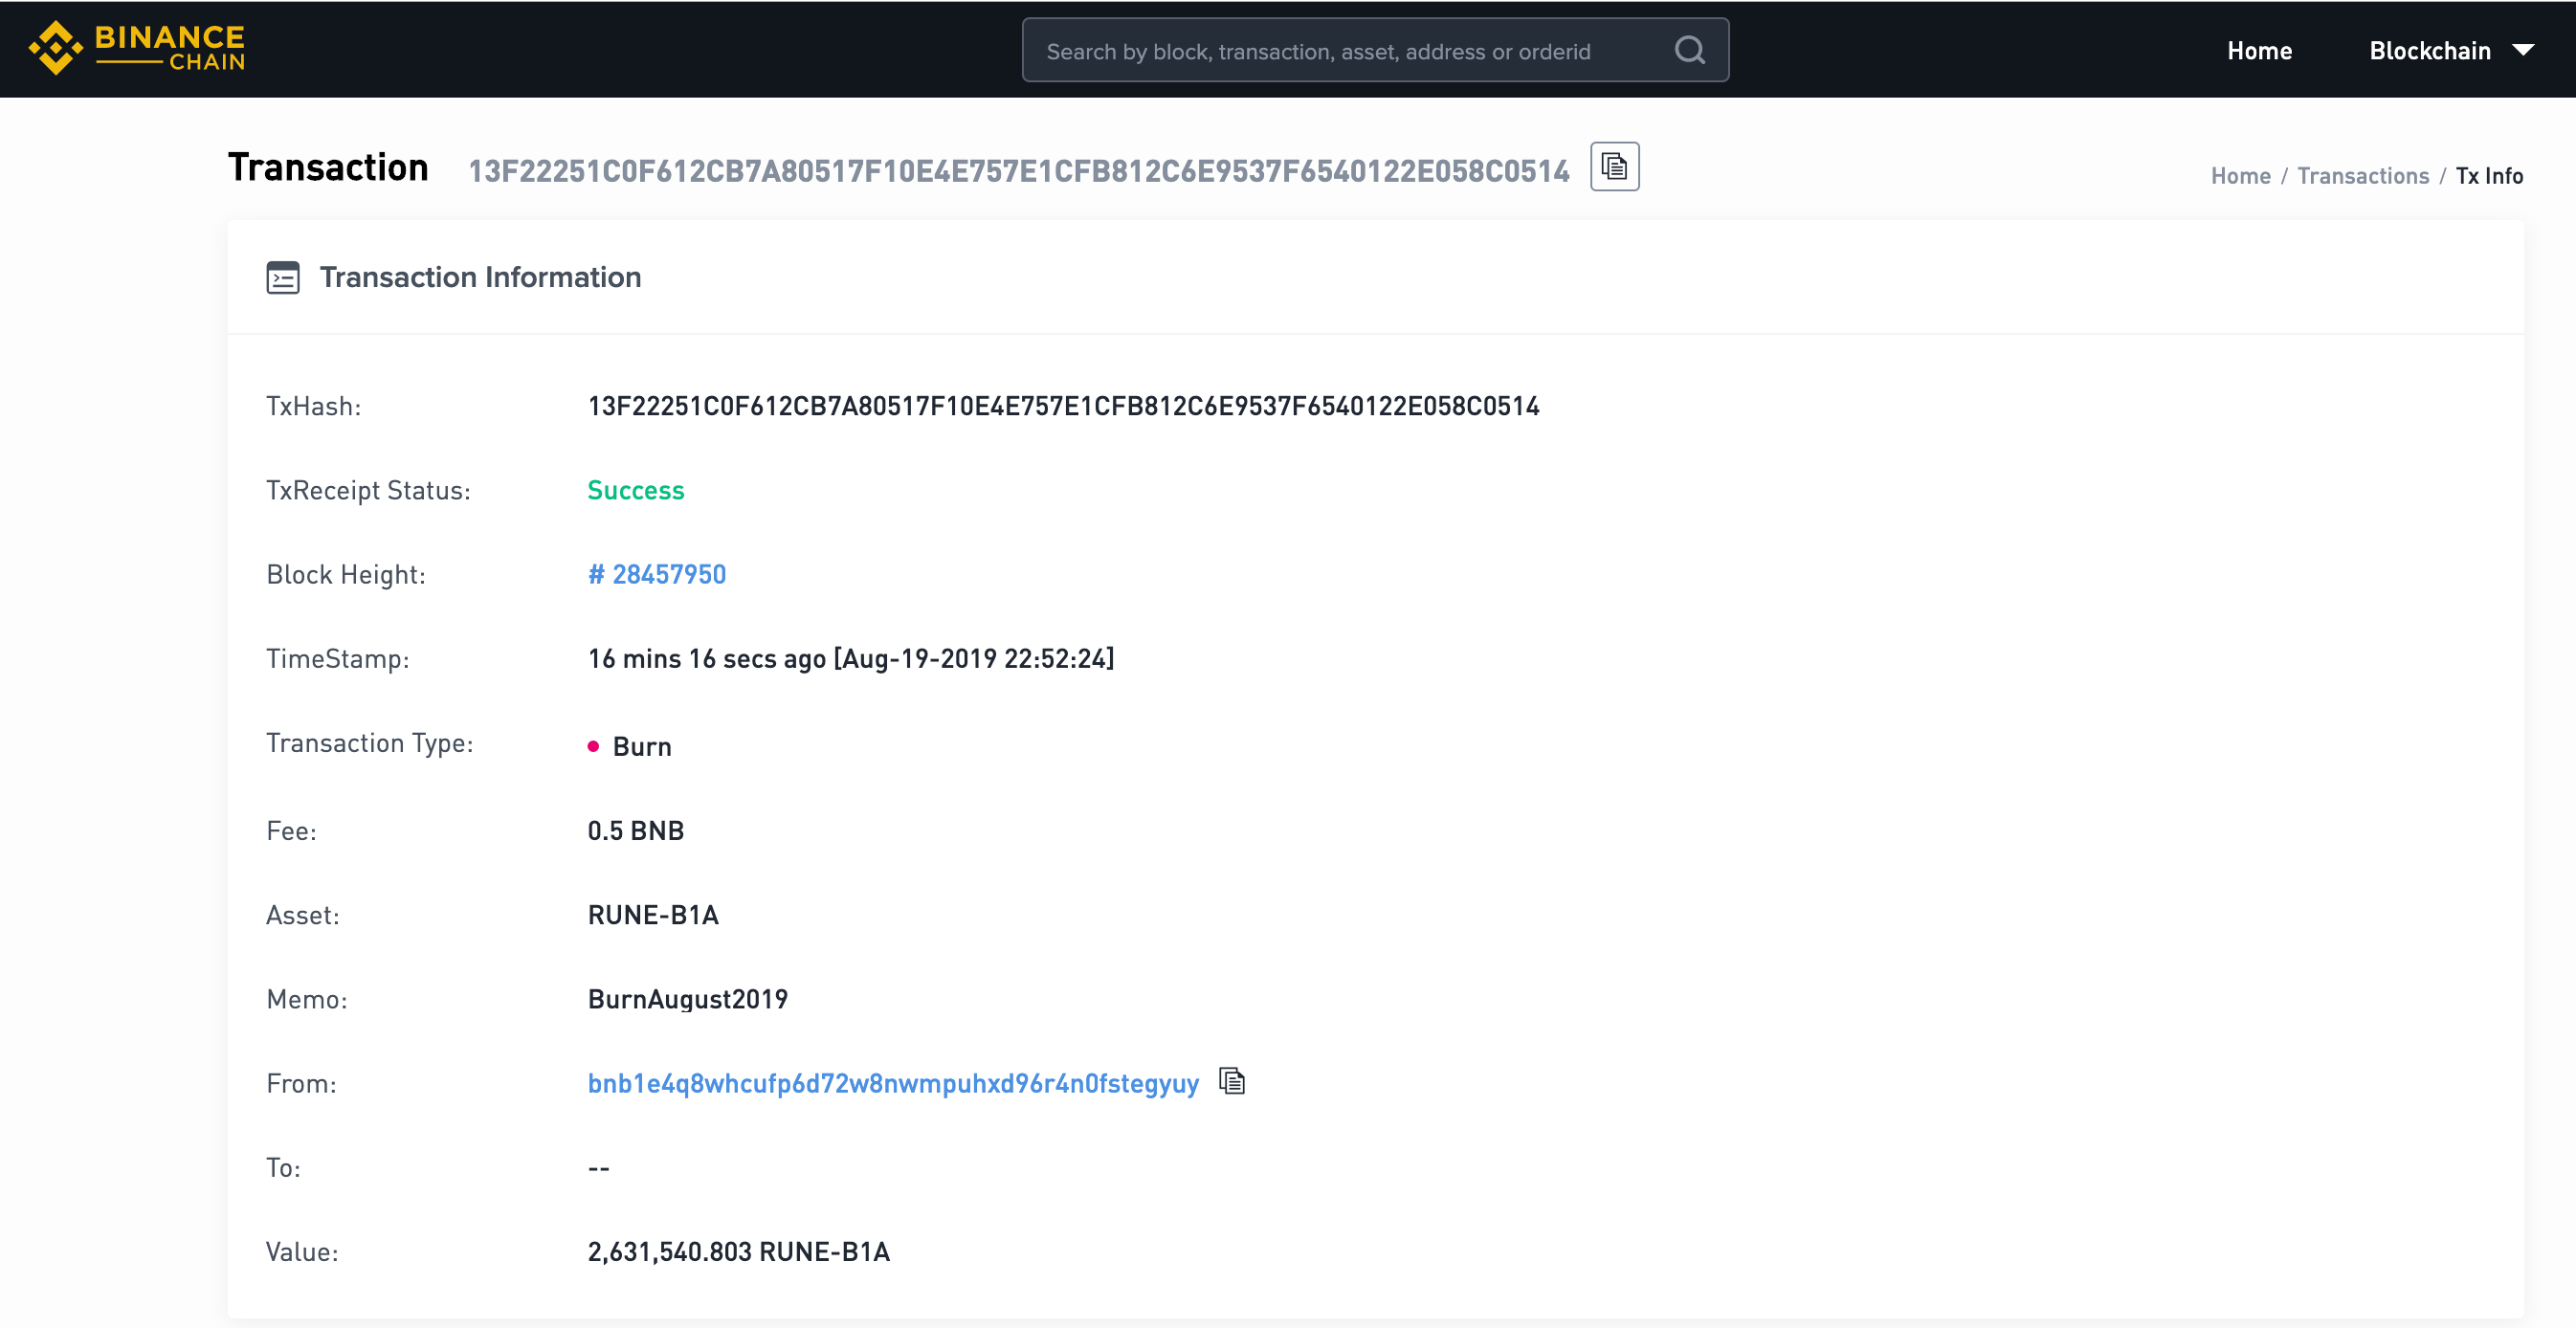Click the Success receipt status text
This screenshot has height=1328, width=2576.
[x=635, y=490]
